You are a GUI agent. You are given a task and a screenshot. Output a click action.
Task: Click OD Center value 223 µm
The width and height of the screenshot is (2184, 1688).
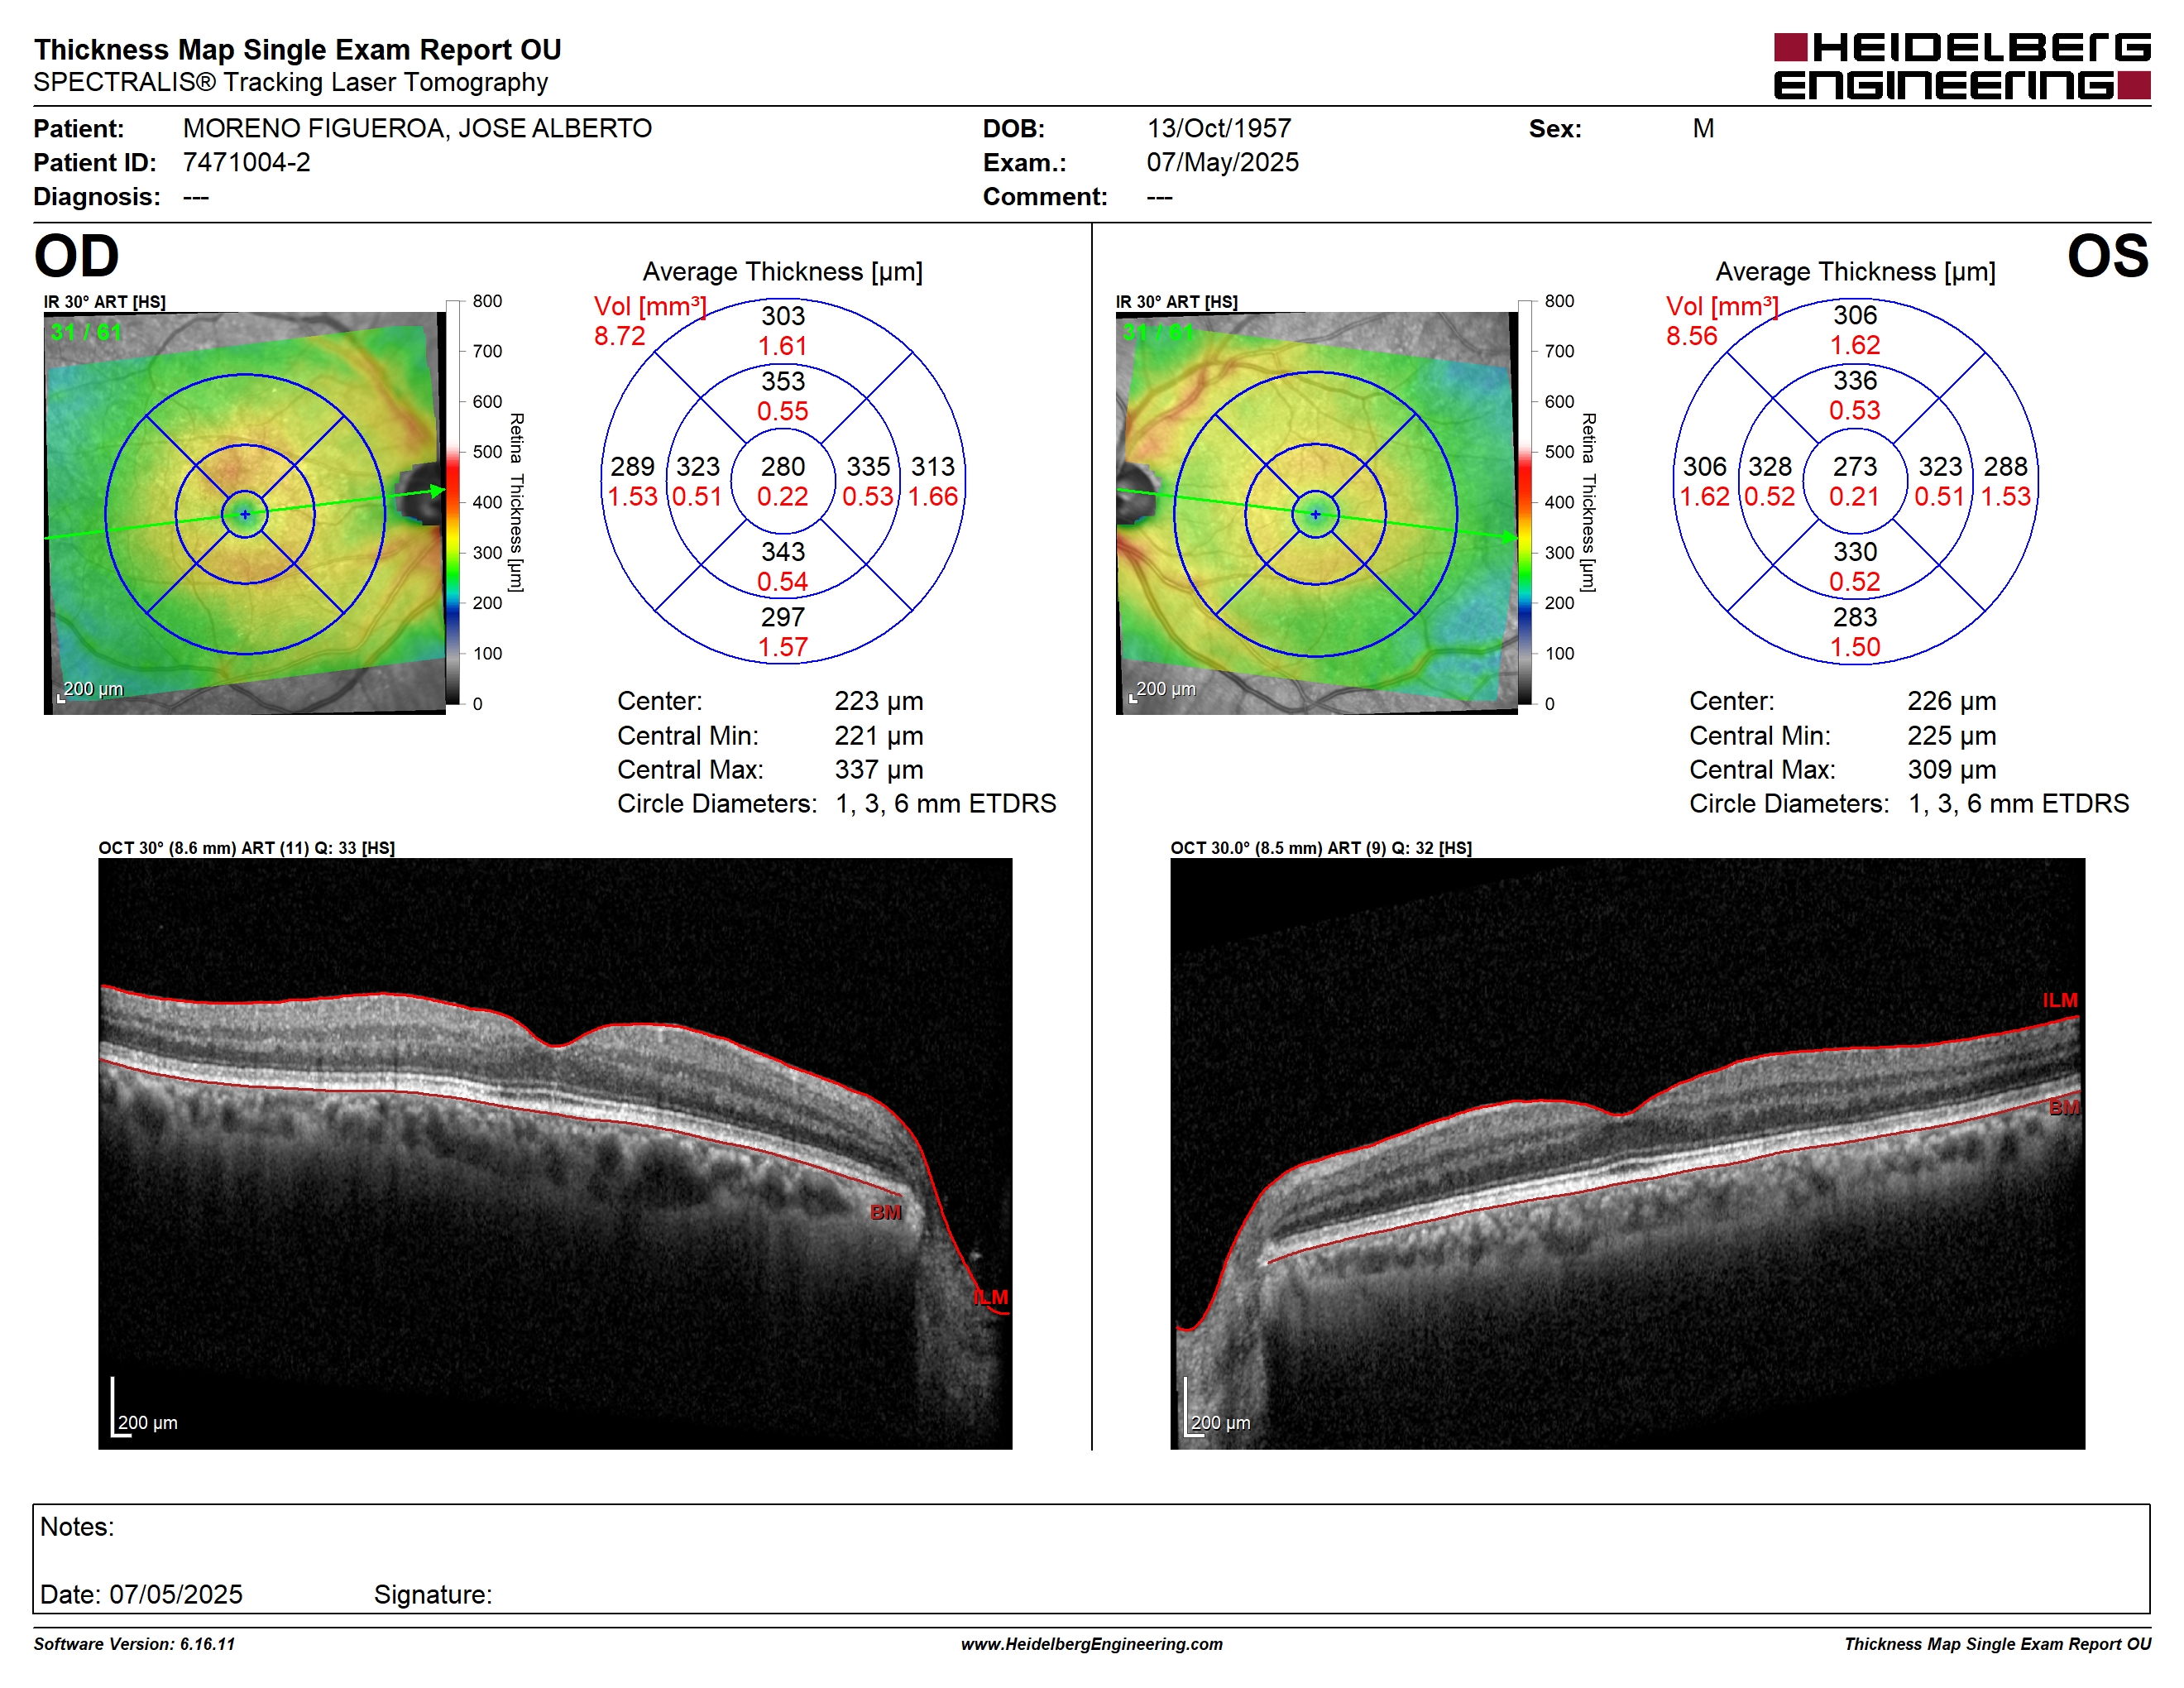[878, 701]
